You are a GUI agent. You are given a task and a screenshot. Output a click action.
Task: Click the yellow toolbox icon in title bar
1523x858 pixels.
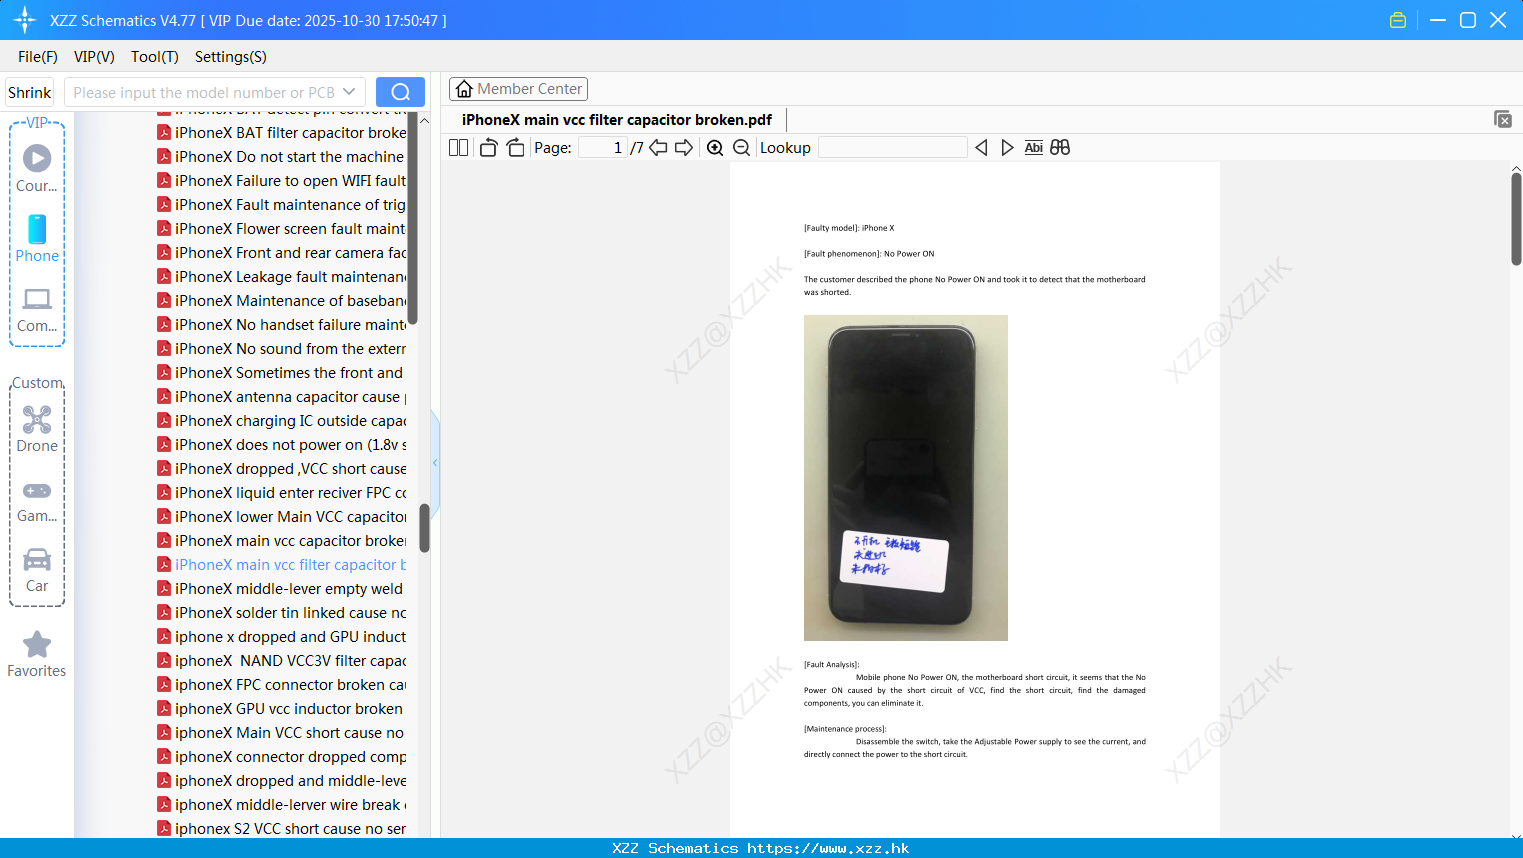[1398, 20]
